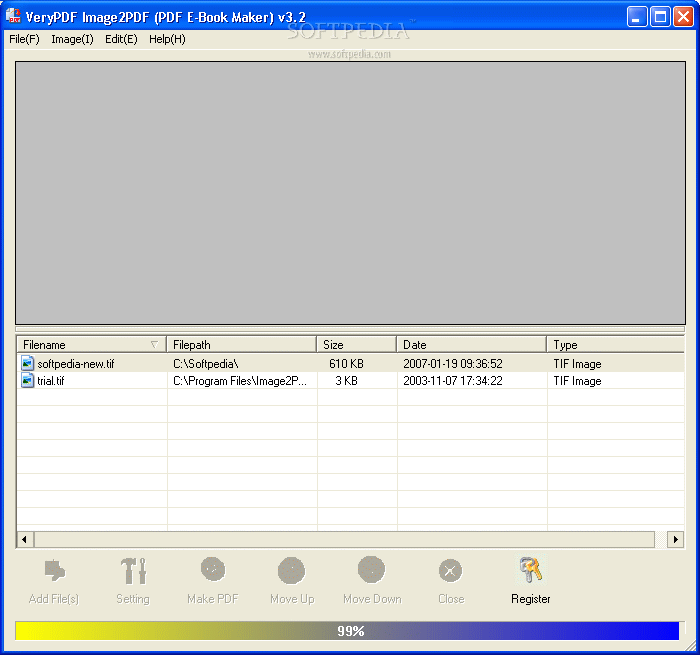Screen dimensions: 700x655
Task: Close the window with the red X
Action: pyautogui.click(x=683, y=17)
